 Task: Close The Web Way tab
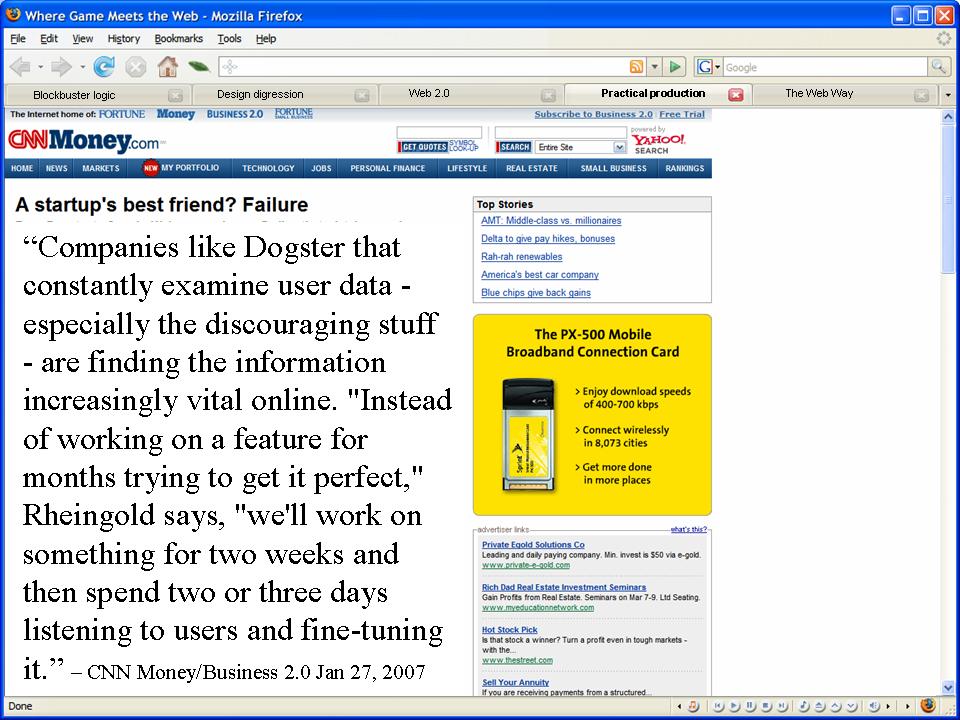click(x=921, y=95)
